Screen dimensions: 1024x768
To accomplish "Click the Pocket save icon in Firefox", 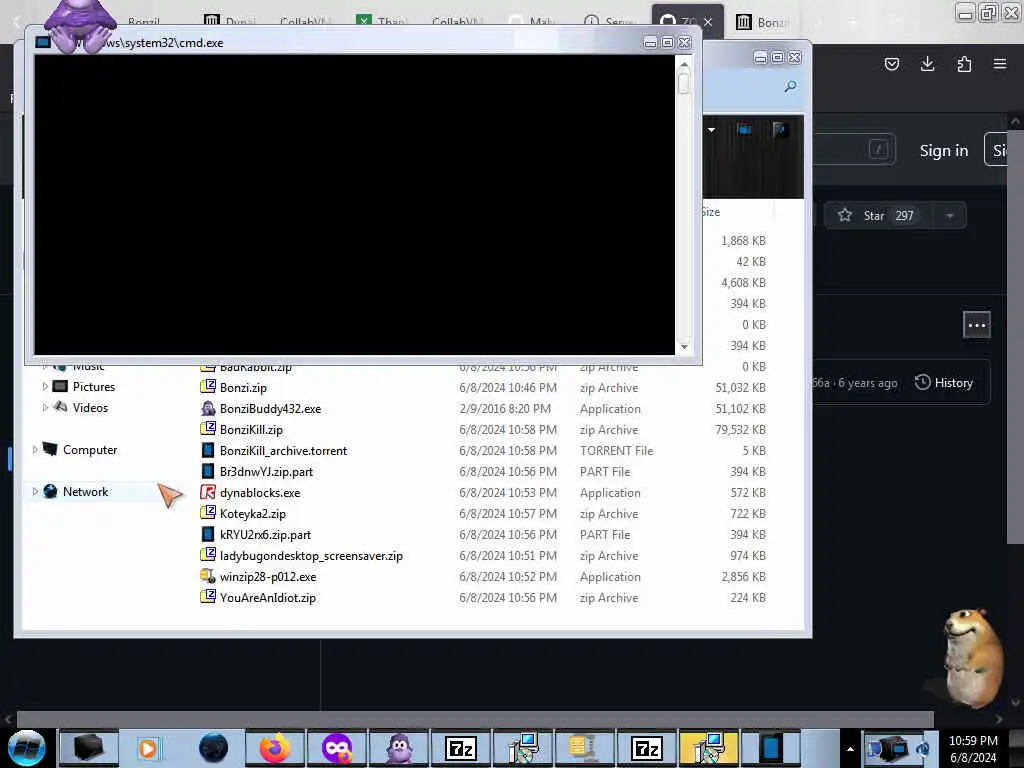I will tap(891, 64).
